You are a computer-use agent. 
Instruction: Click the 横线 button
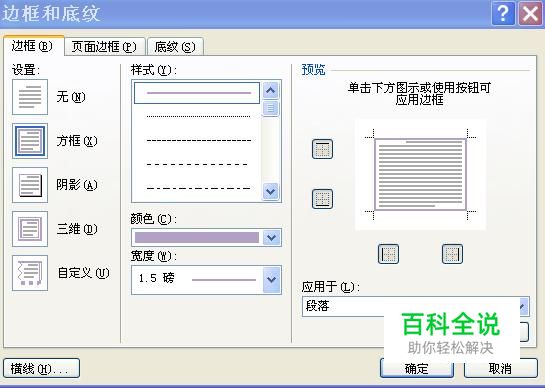42,369
